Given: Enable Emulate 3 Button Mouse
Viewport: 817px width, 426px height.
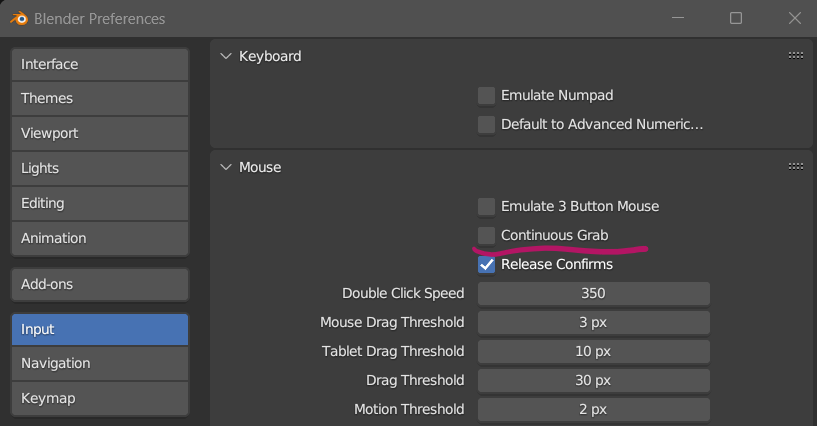Looking at the screenshot, I should tap(487, 207).
